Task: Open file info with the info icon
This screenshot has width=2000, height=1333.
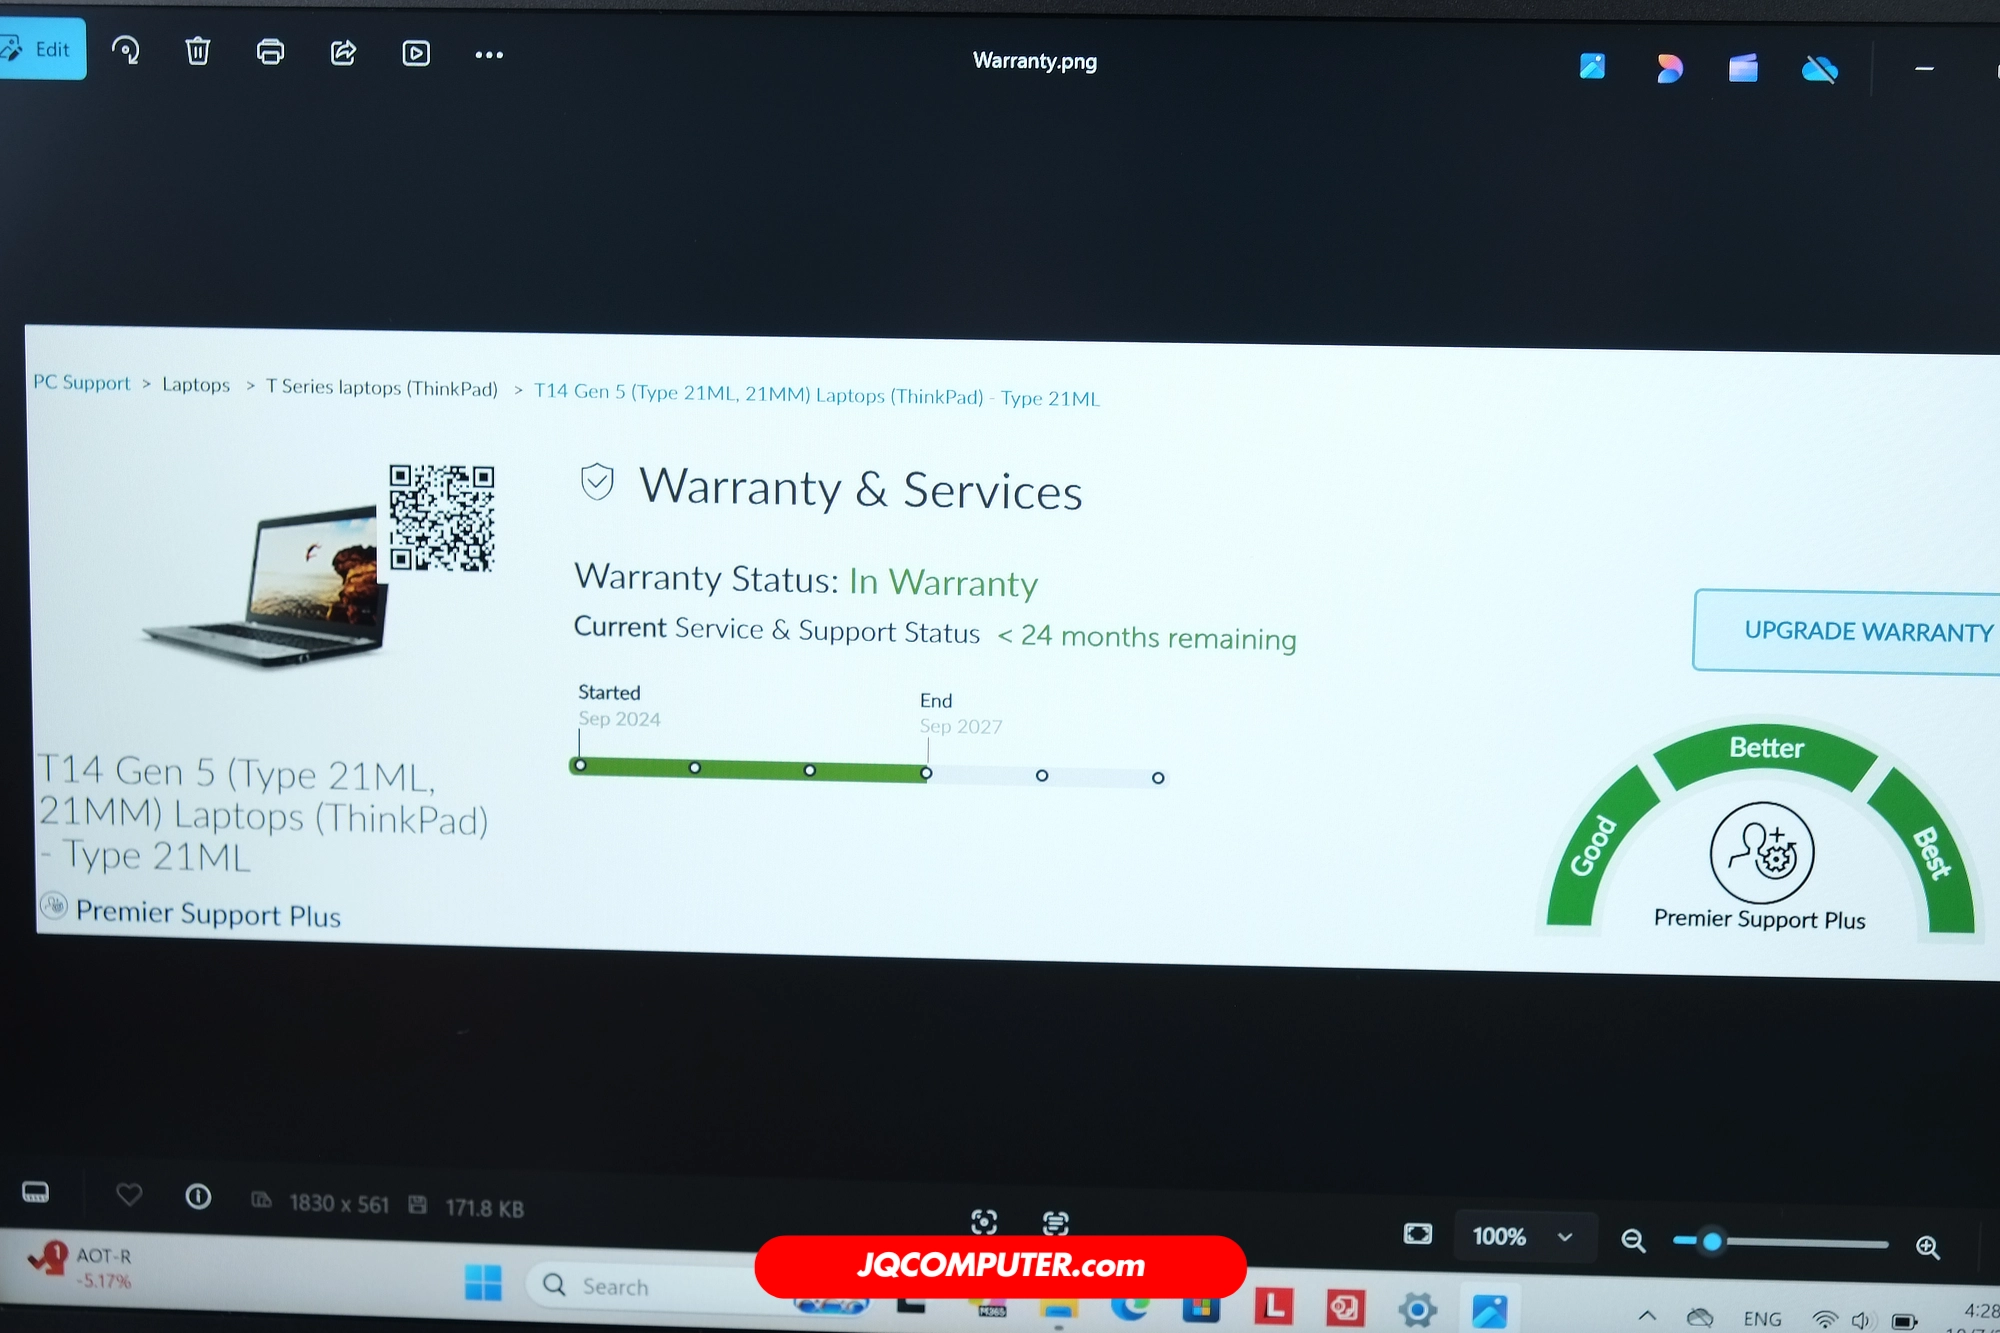Action: (198, 1196)
